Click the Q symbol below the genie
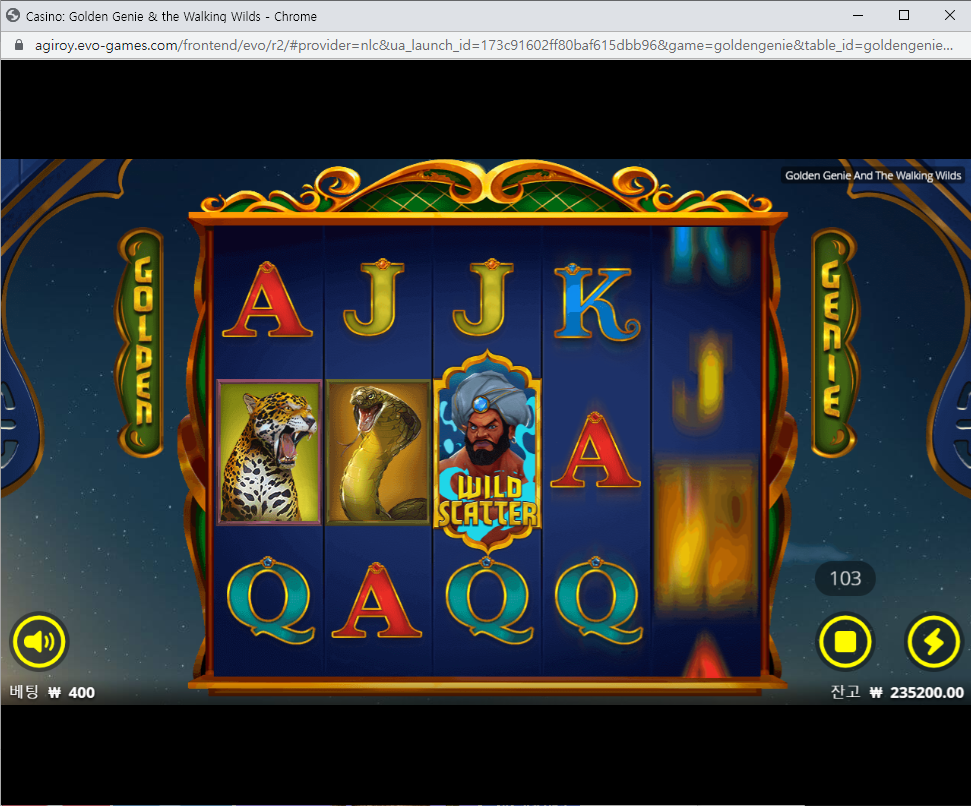 (489, 600)
